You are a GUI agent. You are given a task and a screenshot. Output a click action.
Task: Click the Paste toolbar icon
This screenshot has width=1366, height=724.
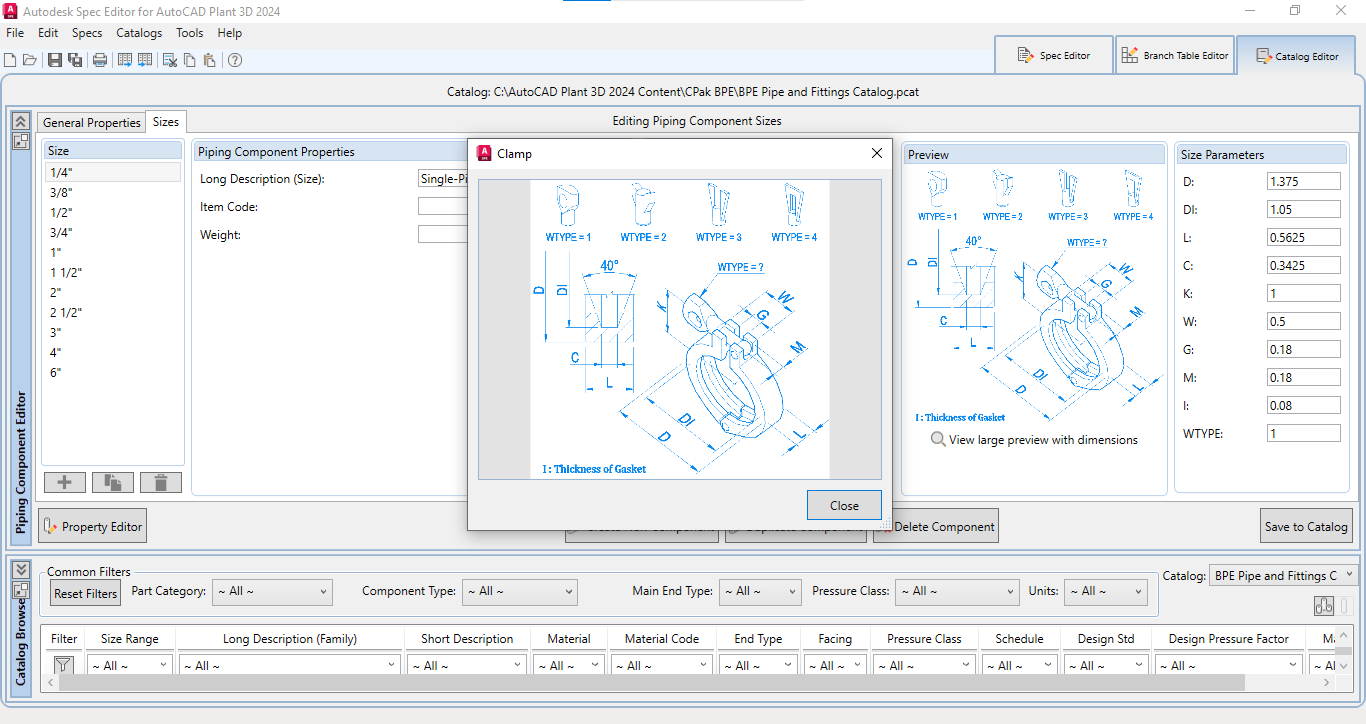click(209, 60)
